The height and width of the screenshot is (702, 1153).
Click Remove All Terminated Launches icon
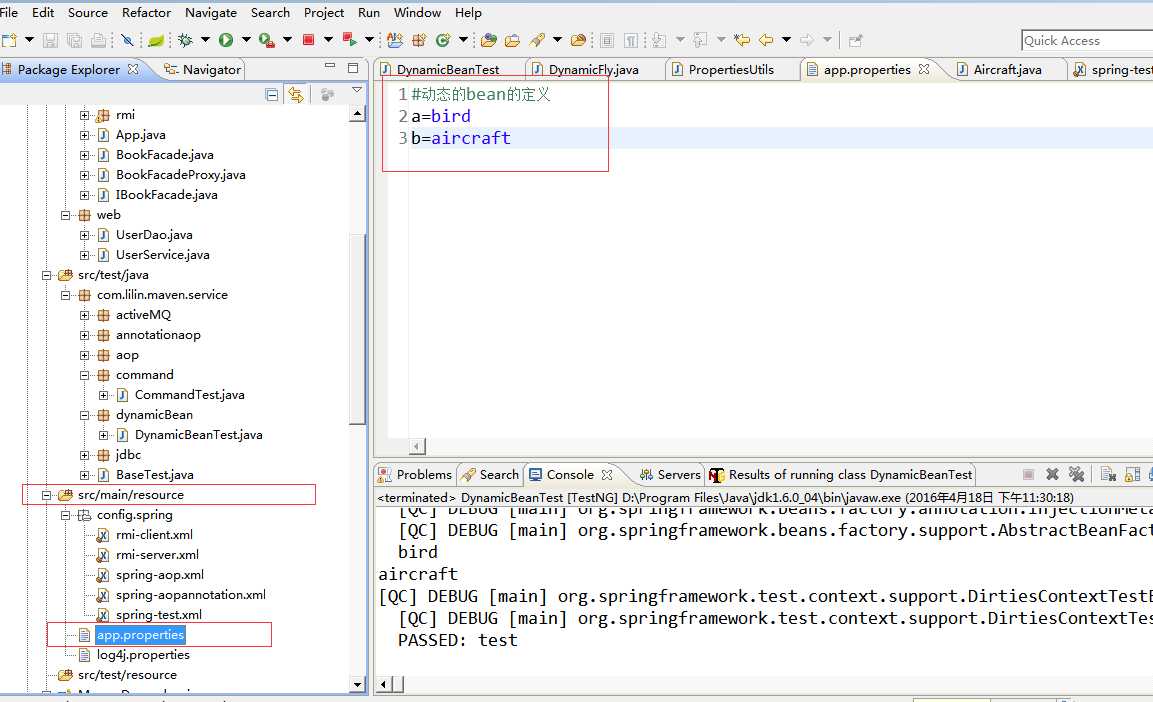click(x=1076, y=474)
